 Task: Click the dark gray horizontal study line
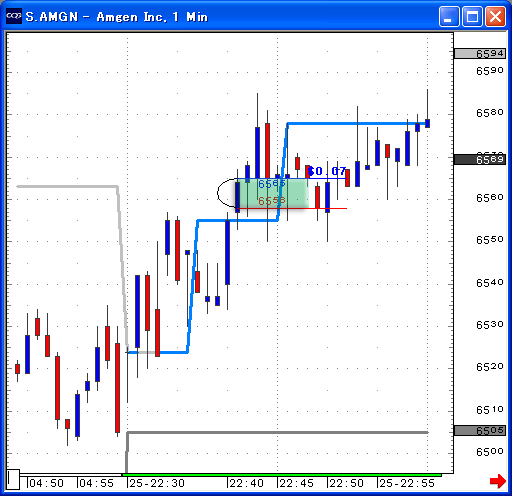click(x=277, y=432)
